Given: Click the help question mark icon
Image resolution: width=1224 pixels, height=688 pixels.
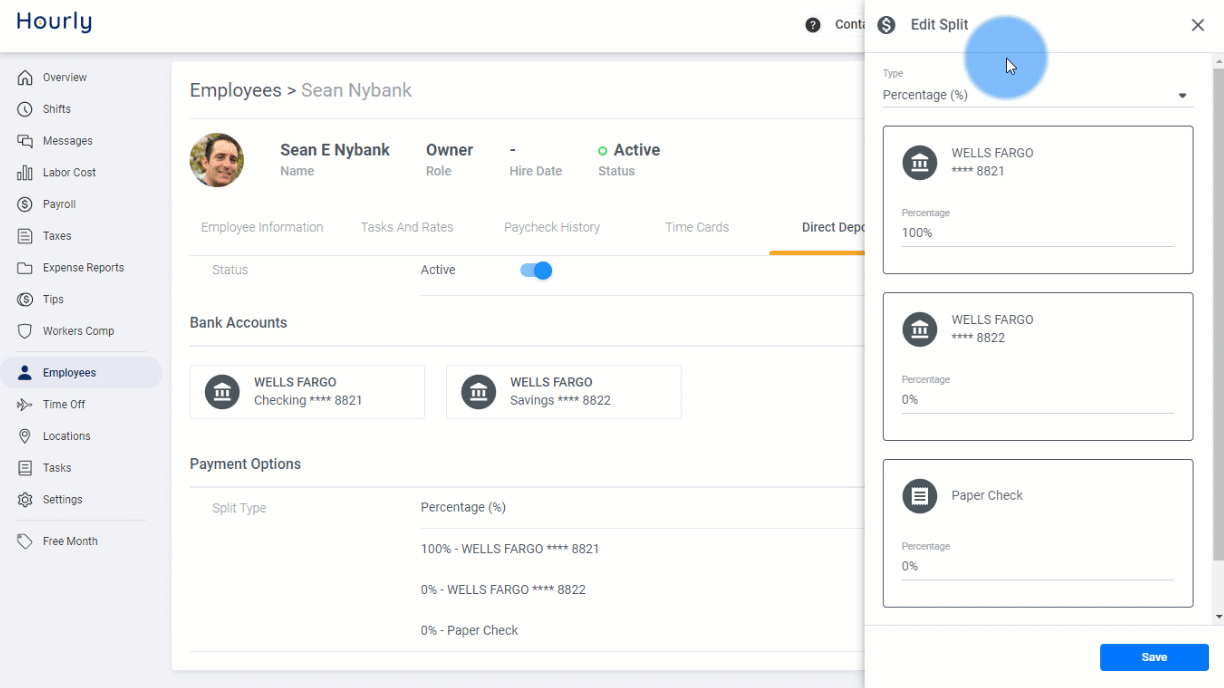Looking at the screenshot, I should 813,25.
